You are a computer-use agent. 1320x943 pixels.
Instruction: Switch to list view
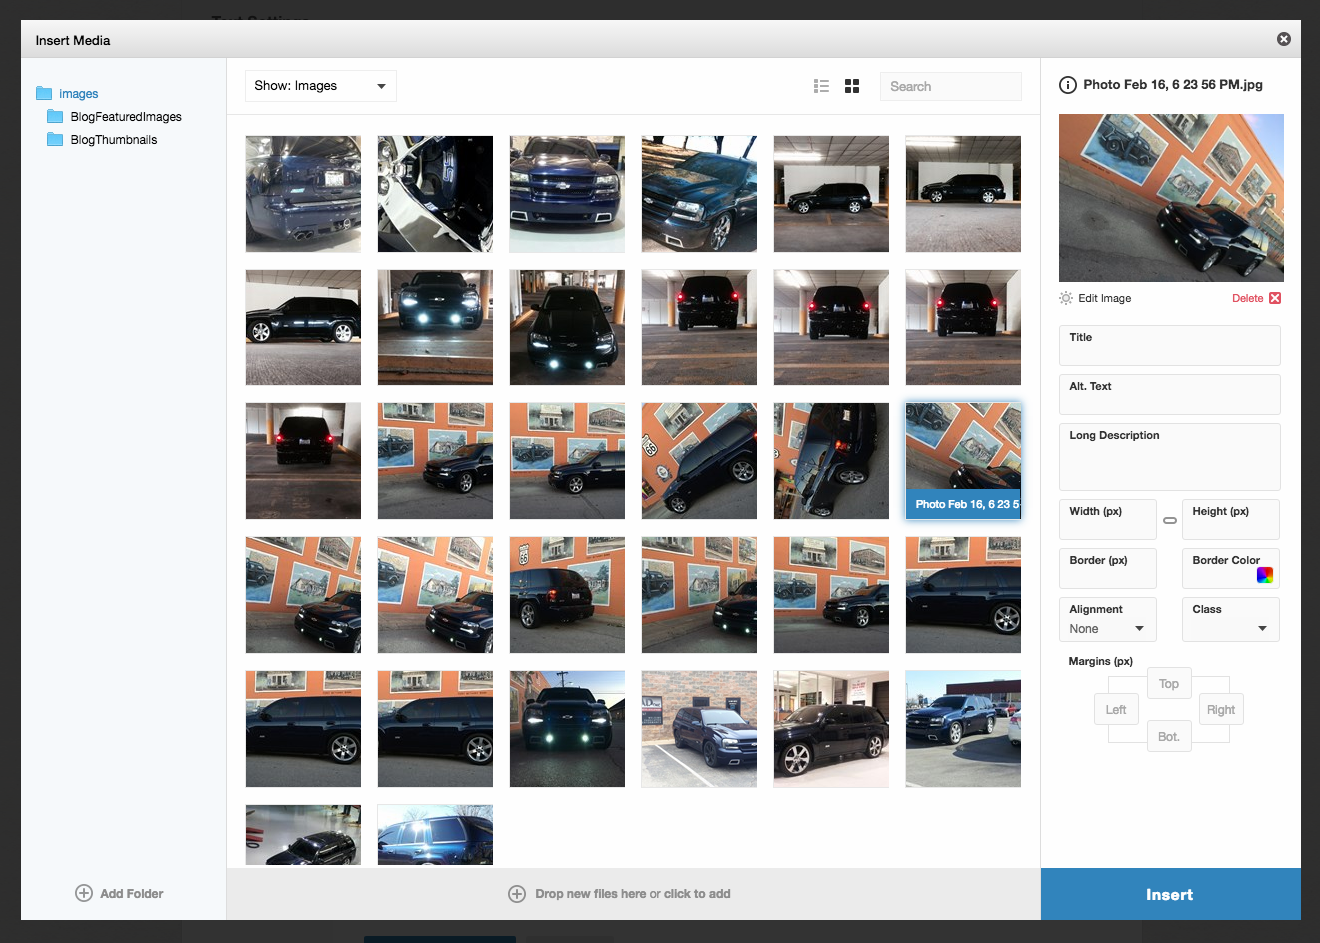pos(821,86)
